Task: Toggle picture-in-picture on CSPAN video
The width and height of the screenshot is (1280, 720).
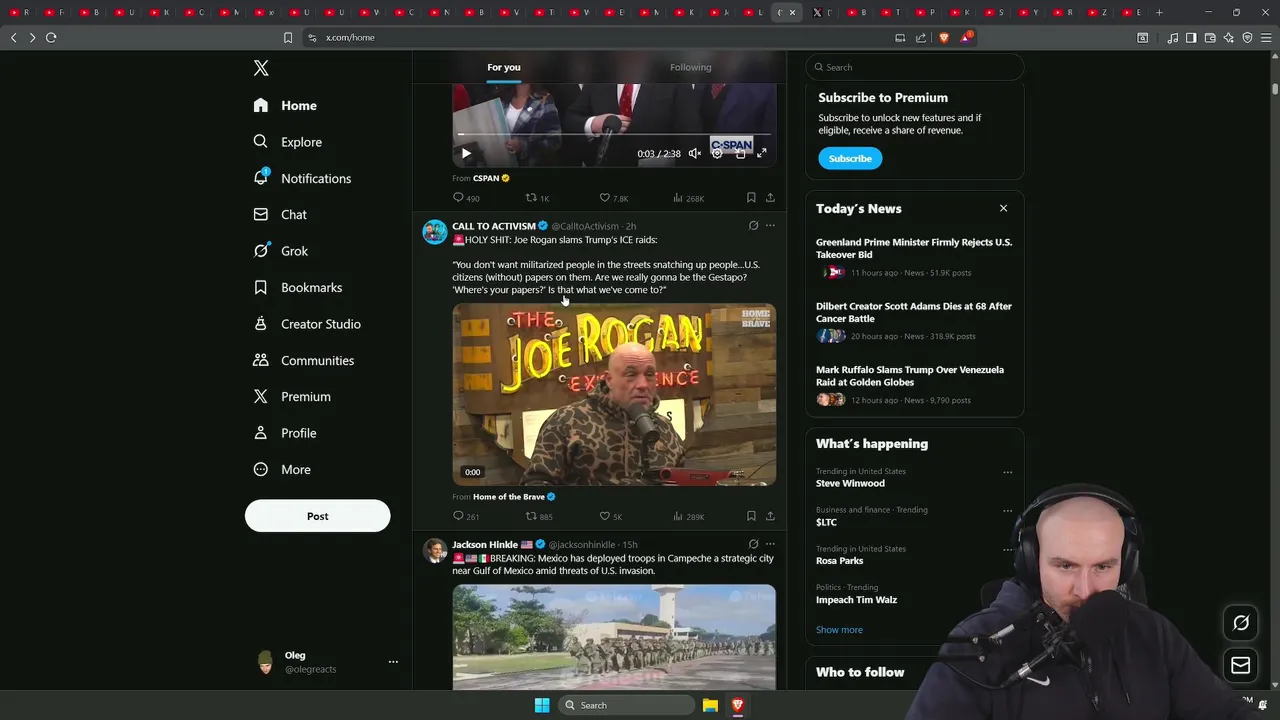Action: [740, 153]
